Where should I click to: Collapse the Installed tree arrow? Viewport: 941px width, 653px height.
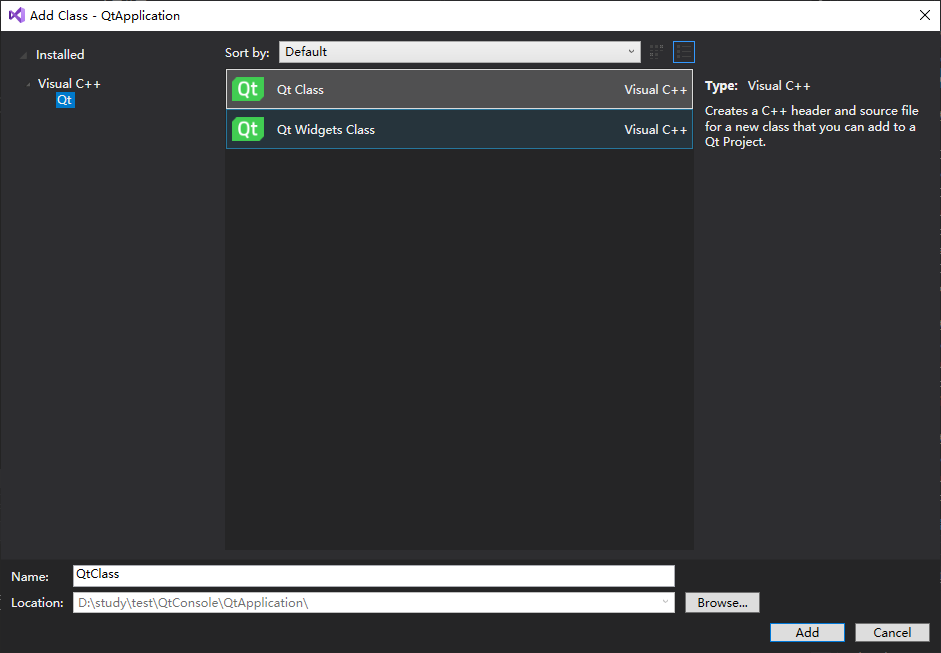pyautogui.click(x=24, y=55)
